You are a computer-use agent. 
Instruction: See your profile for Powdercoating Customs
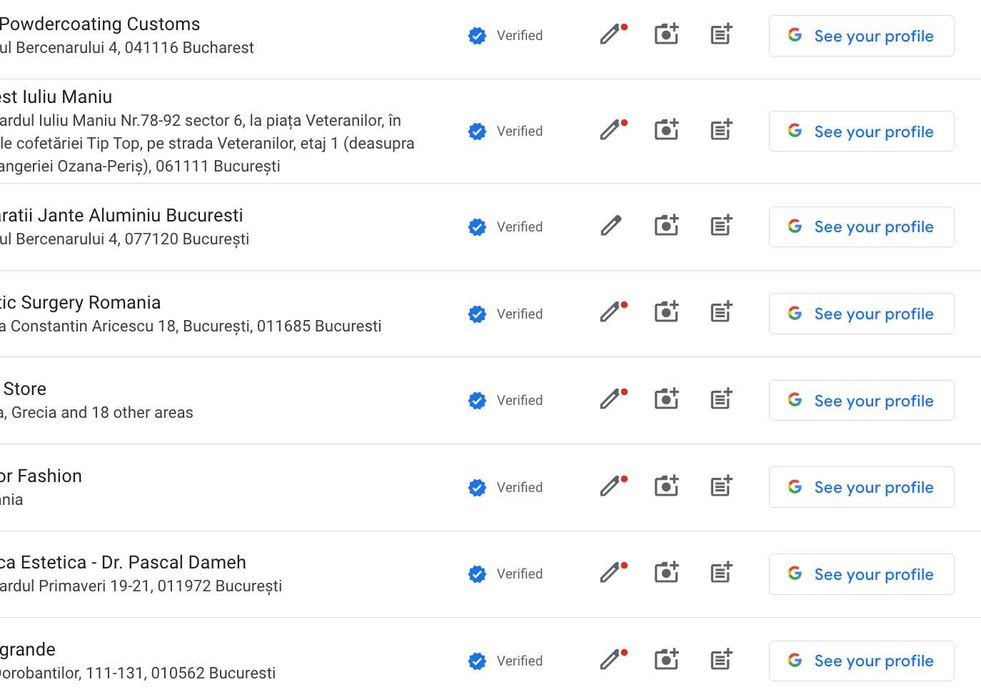(x=861, y=36)
